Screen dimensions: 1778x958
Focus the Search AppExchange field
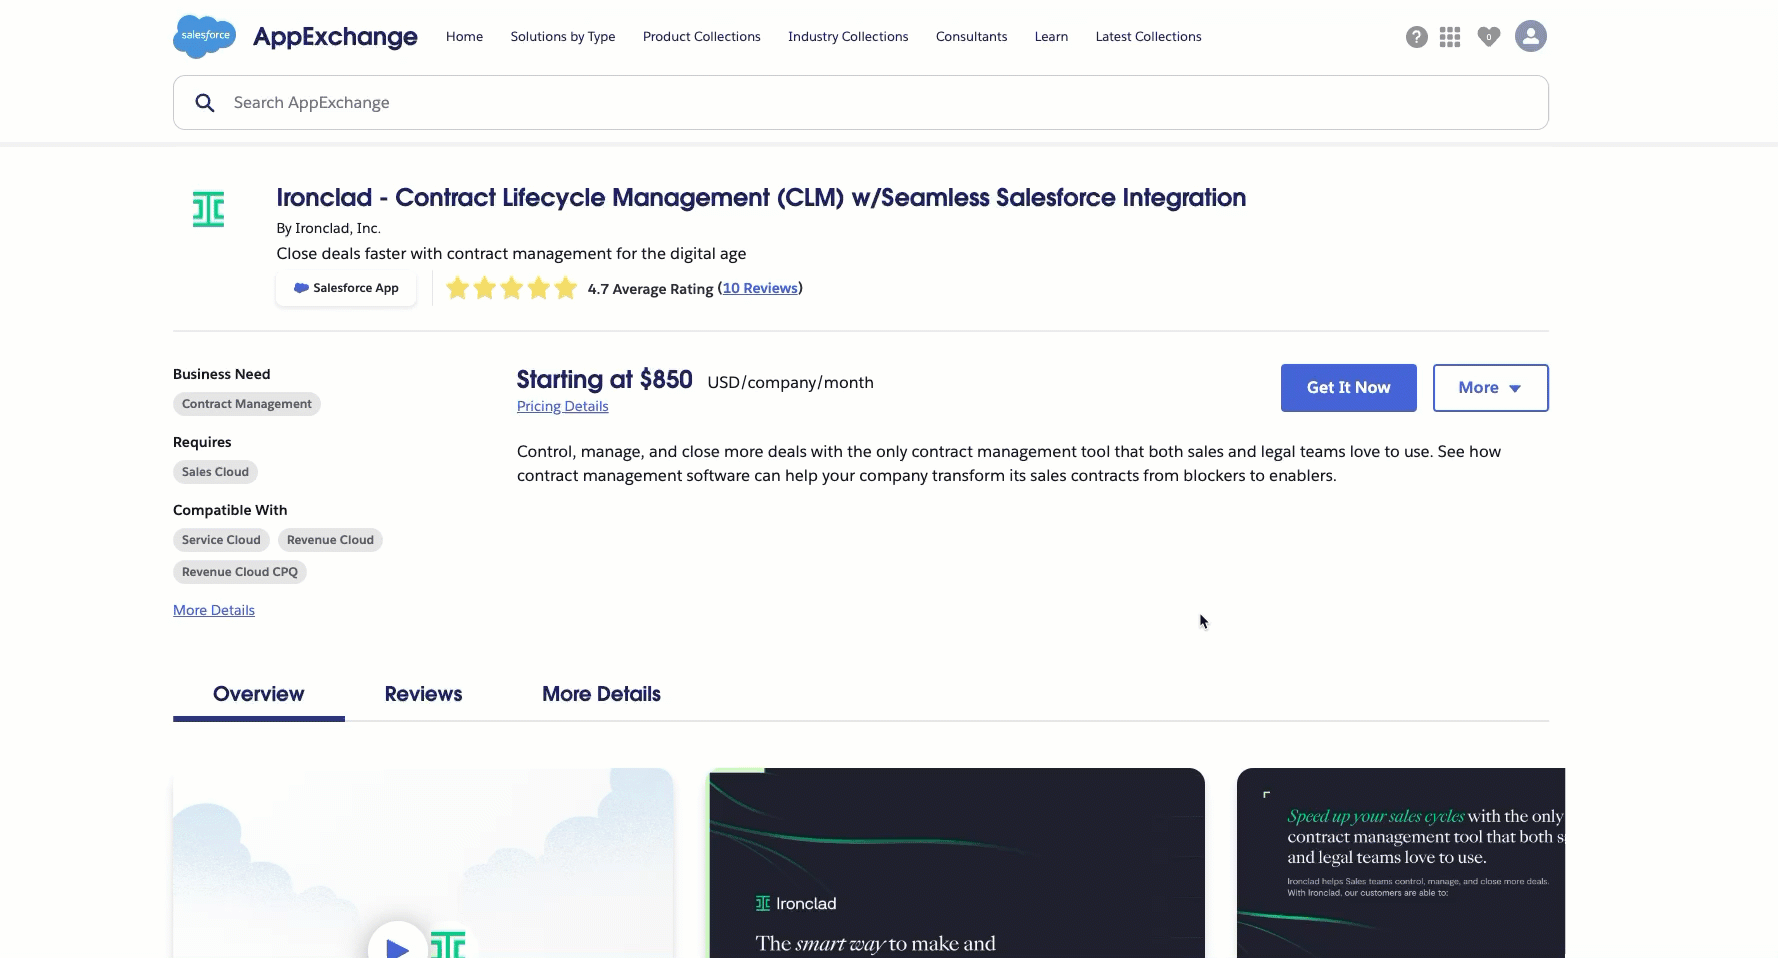pyautogui.click(x=861, y=103)
